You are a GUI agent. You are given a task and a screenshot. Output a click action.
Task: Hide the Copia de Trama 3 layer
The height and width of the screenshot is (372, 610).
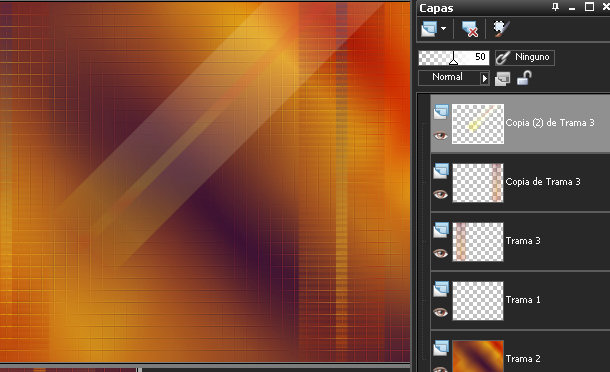click(440, 194)
